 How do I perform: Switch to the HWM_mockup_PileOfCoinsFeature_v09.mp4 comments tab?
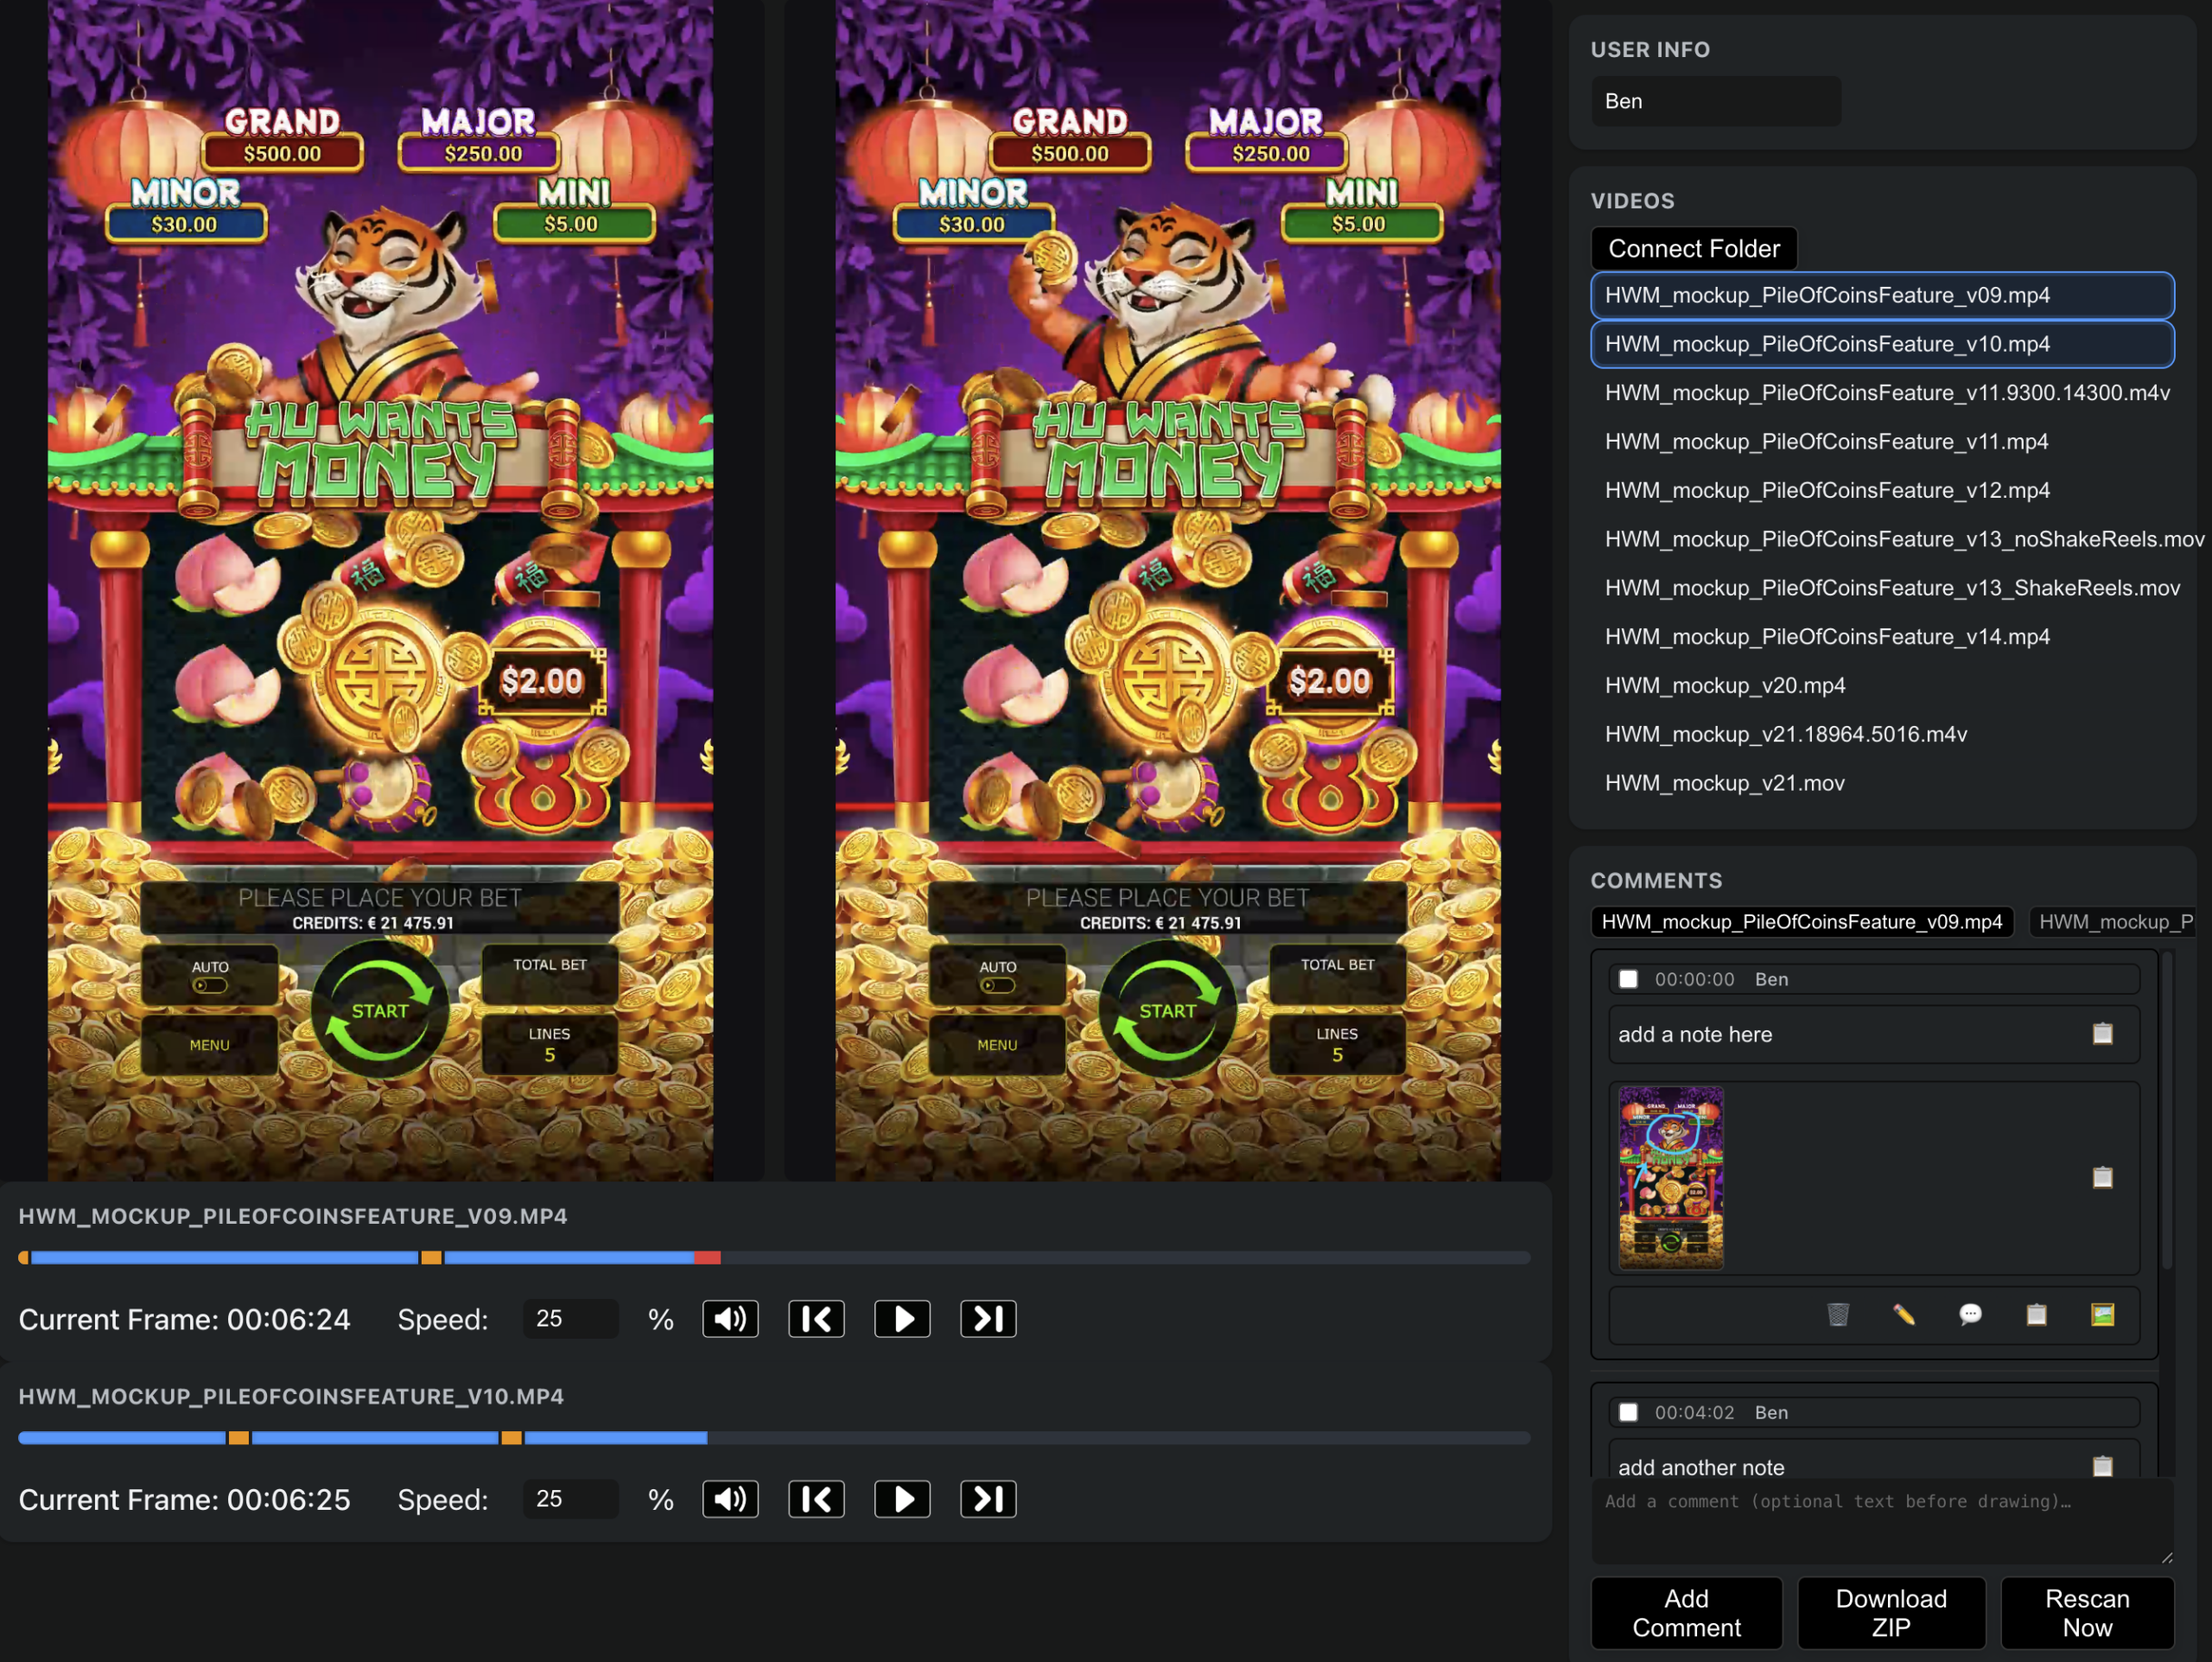pos(1801,922)
